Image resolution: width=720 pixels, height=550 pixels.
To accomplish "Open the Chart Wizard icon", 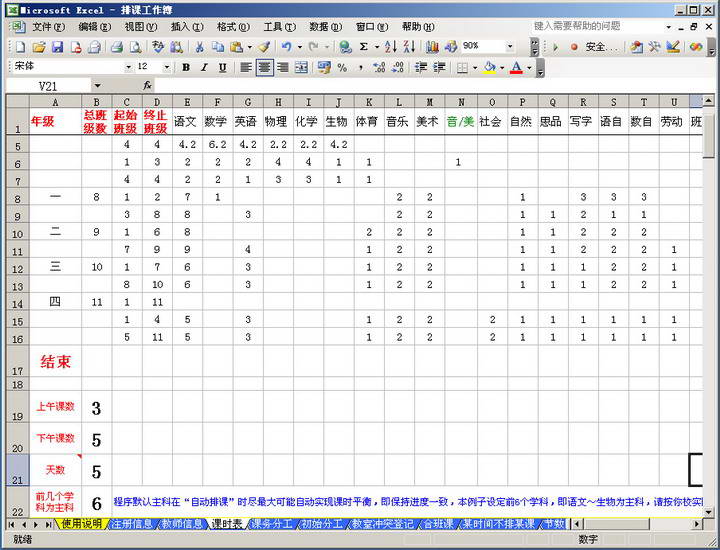I will click(432, 47).
